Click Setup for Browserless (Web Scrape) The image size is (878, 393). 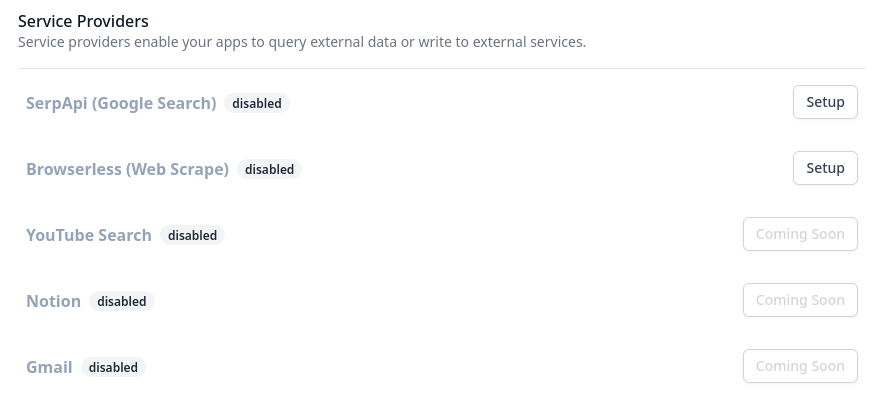[x=825, y=168]
